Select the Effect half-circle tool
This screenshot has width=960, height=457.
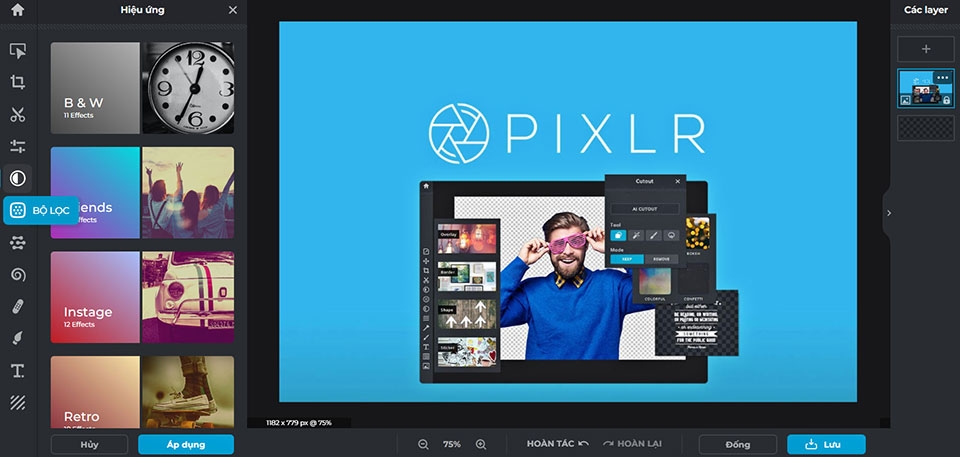[18, 178]
